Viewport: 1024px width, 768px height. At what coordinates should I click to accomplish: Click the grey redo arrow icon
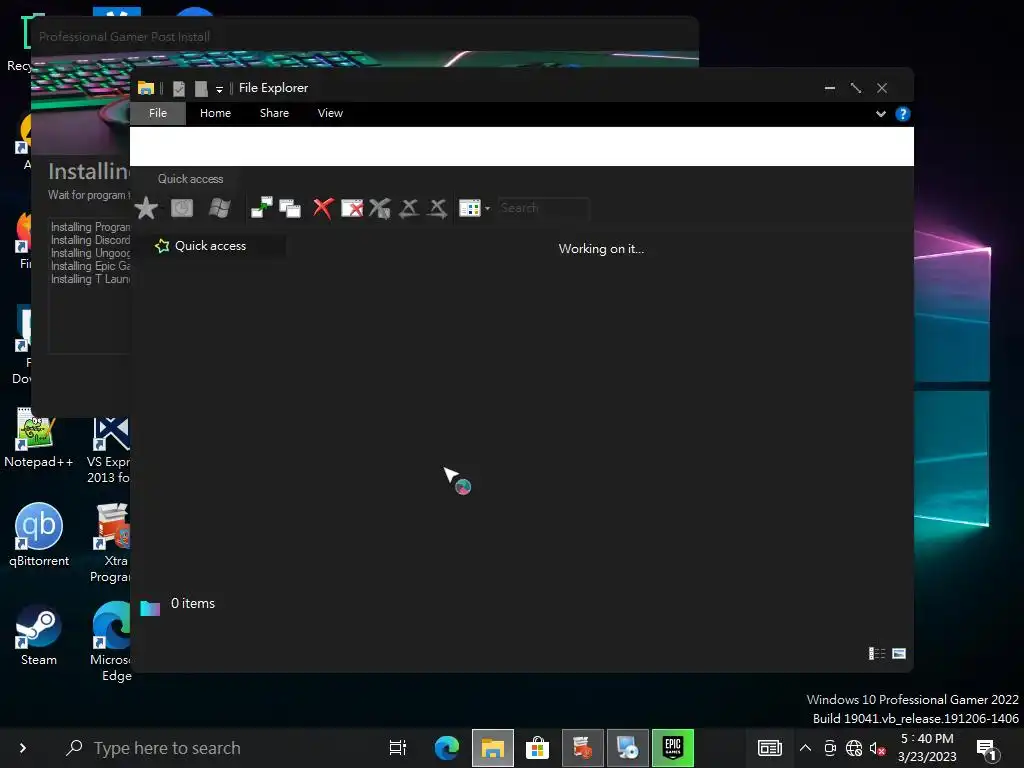[438, 208]
